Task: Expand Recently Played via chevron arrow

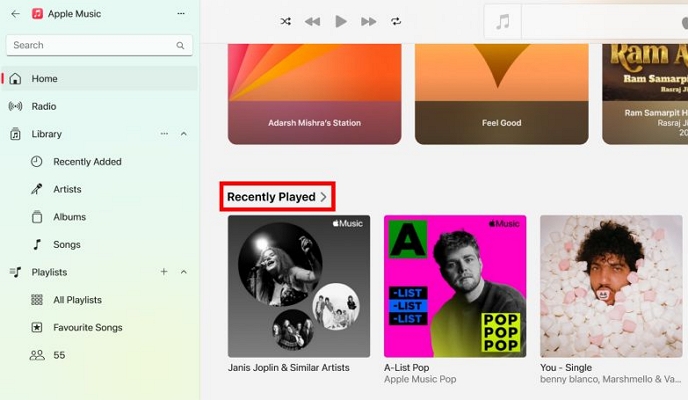Action: tap(324, 197)
